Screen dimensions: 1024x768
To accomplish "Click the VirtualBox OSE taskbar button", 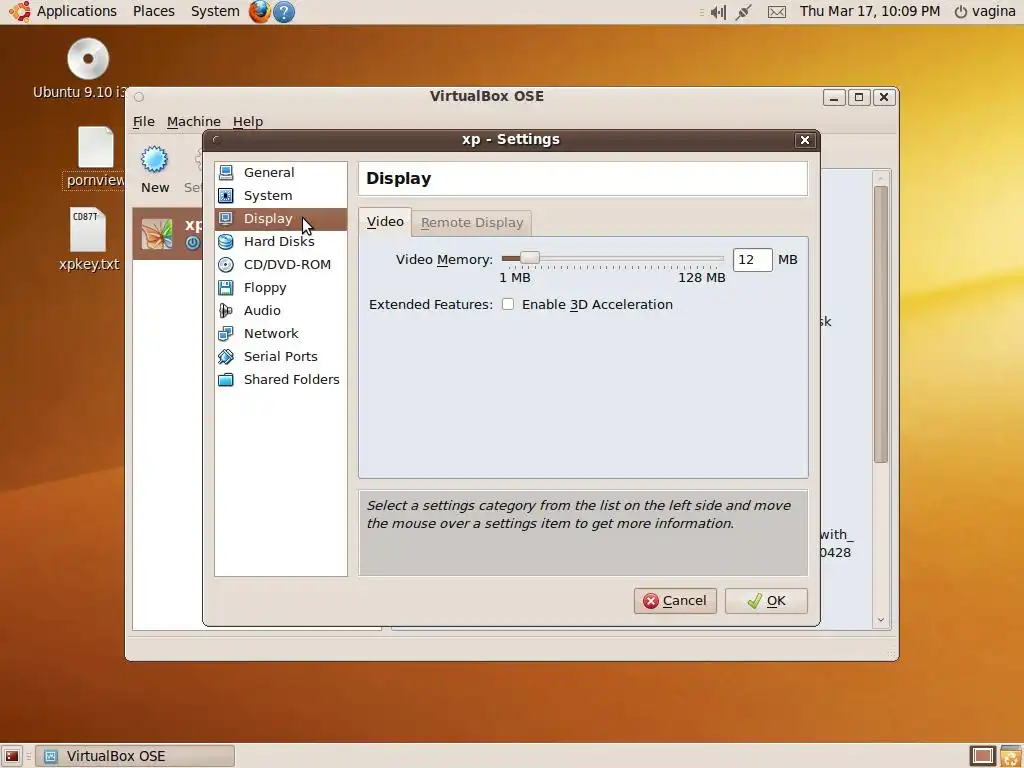I will (135, 756).
